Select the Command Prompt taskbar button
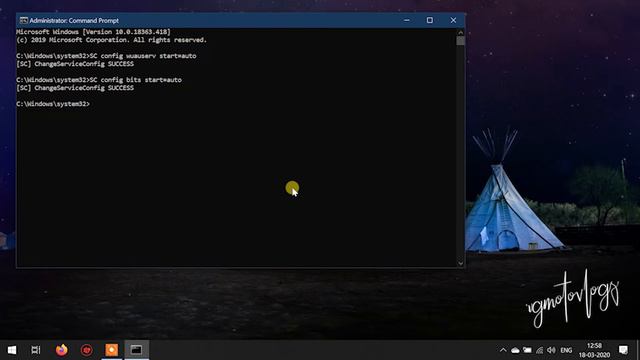Screen dimensions: 640x360 tap(136, 350)
